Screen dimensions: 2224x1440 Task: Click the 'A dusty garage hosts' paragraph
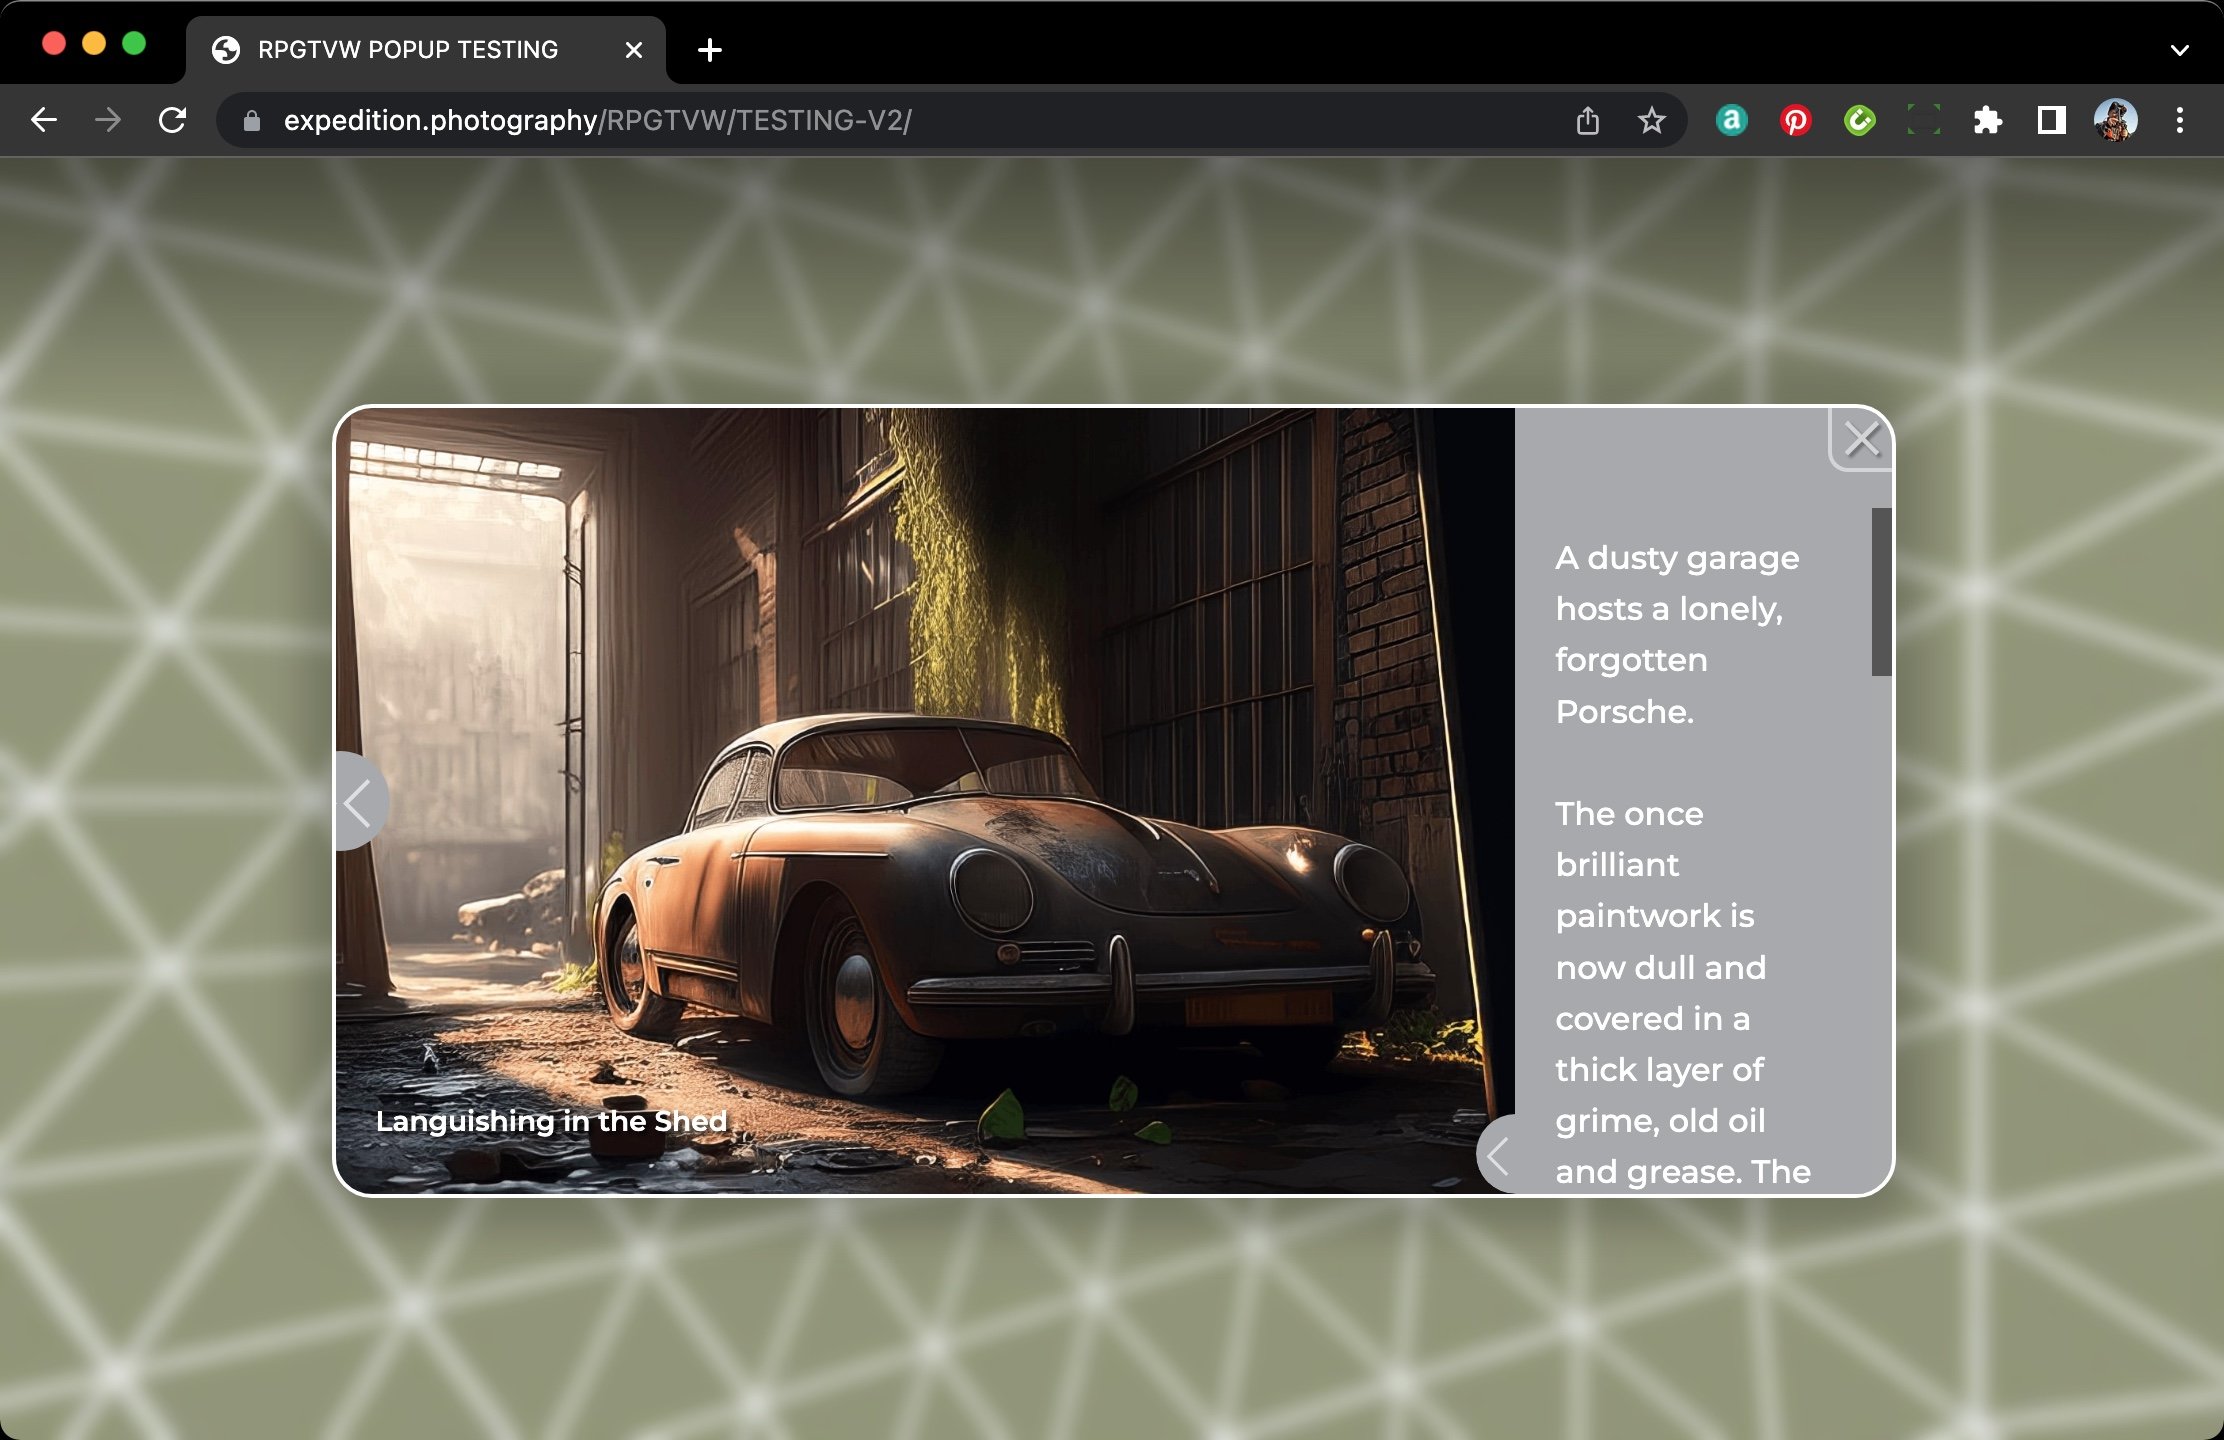[1678, 634]
